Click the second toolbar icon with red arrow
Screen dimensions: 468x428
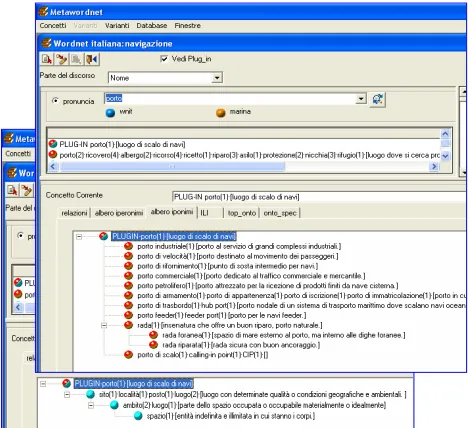point(61,59)
